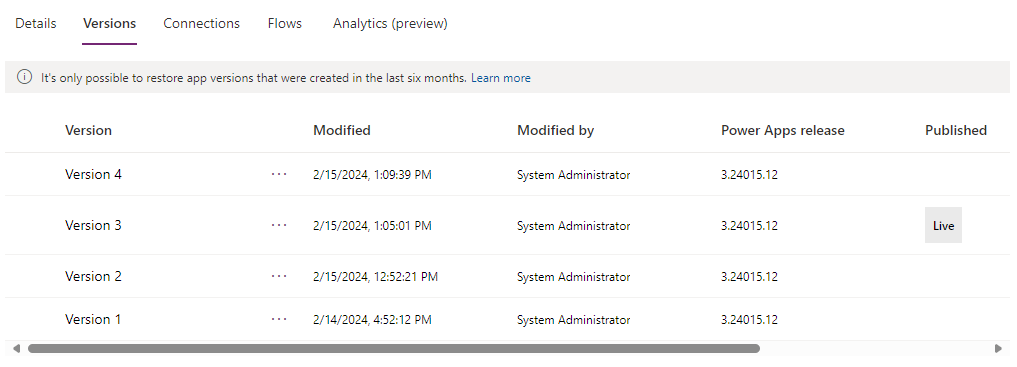Sort by the Version column header

click(x=88, y=130)
